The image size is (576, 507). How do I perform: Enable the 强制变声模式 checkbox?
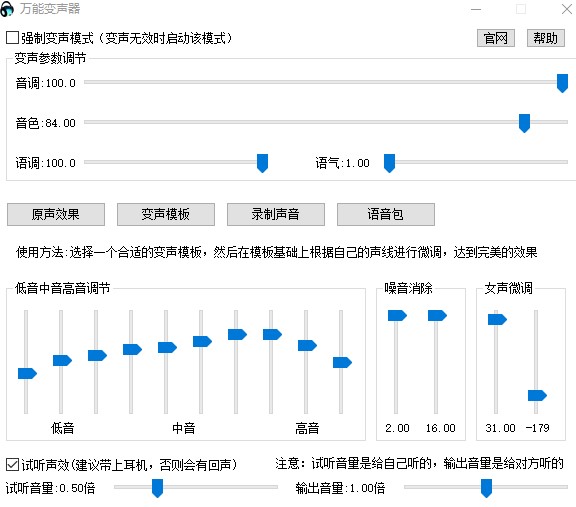coord(12,37)
